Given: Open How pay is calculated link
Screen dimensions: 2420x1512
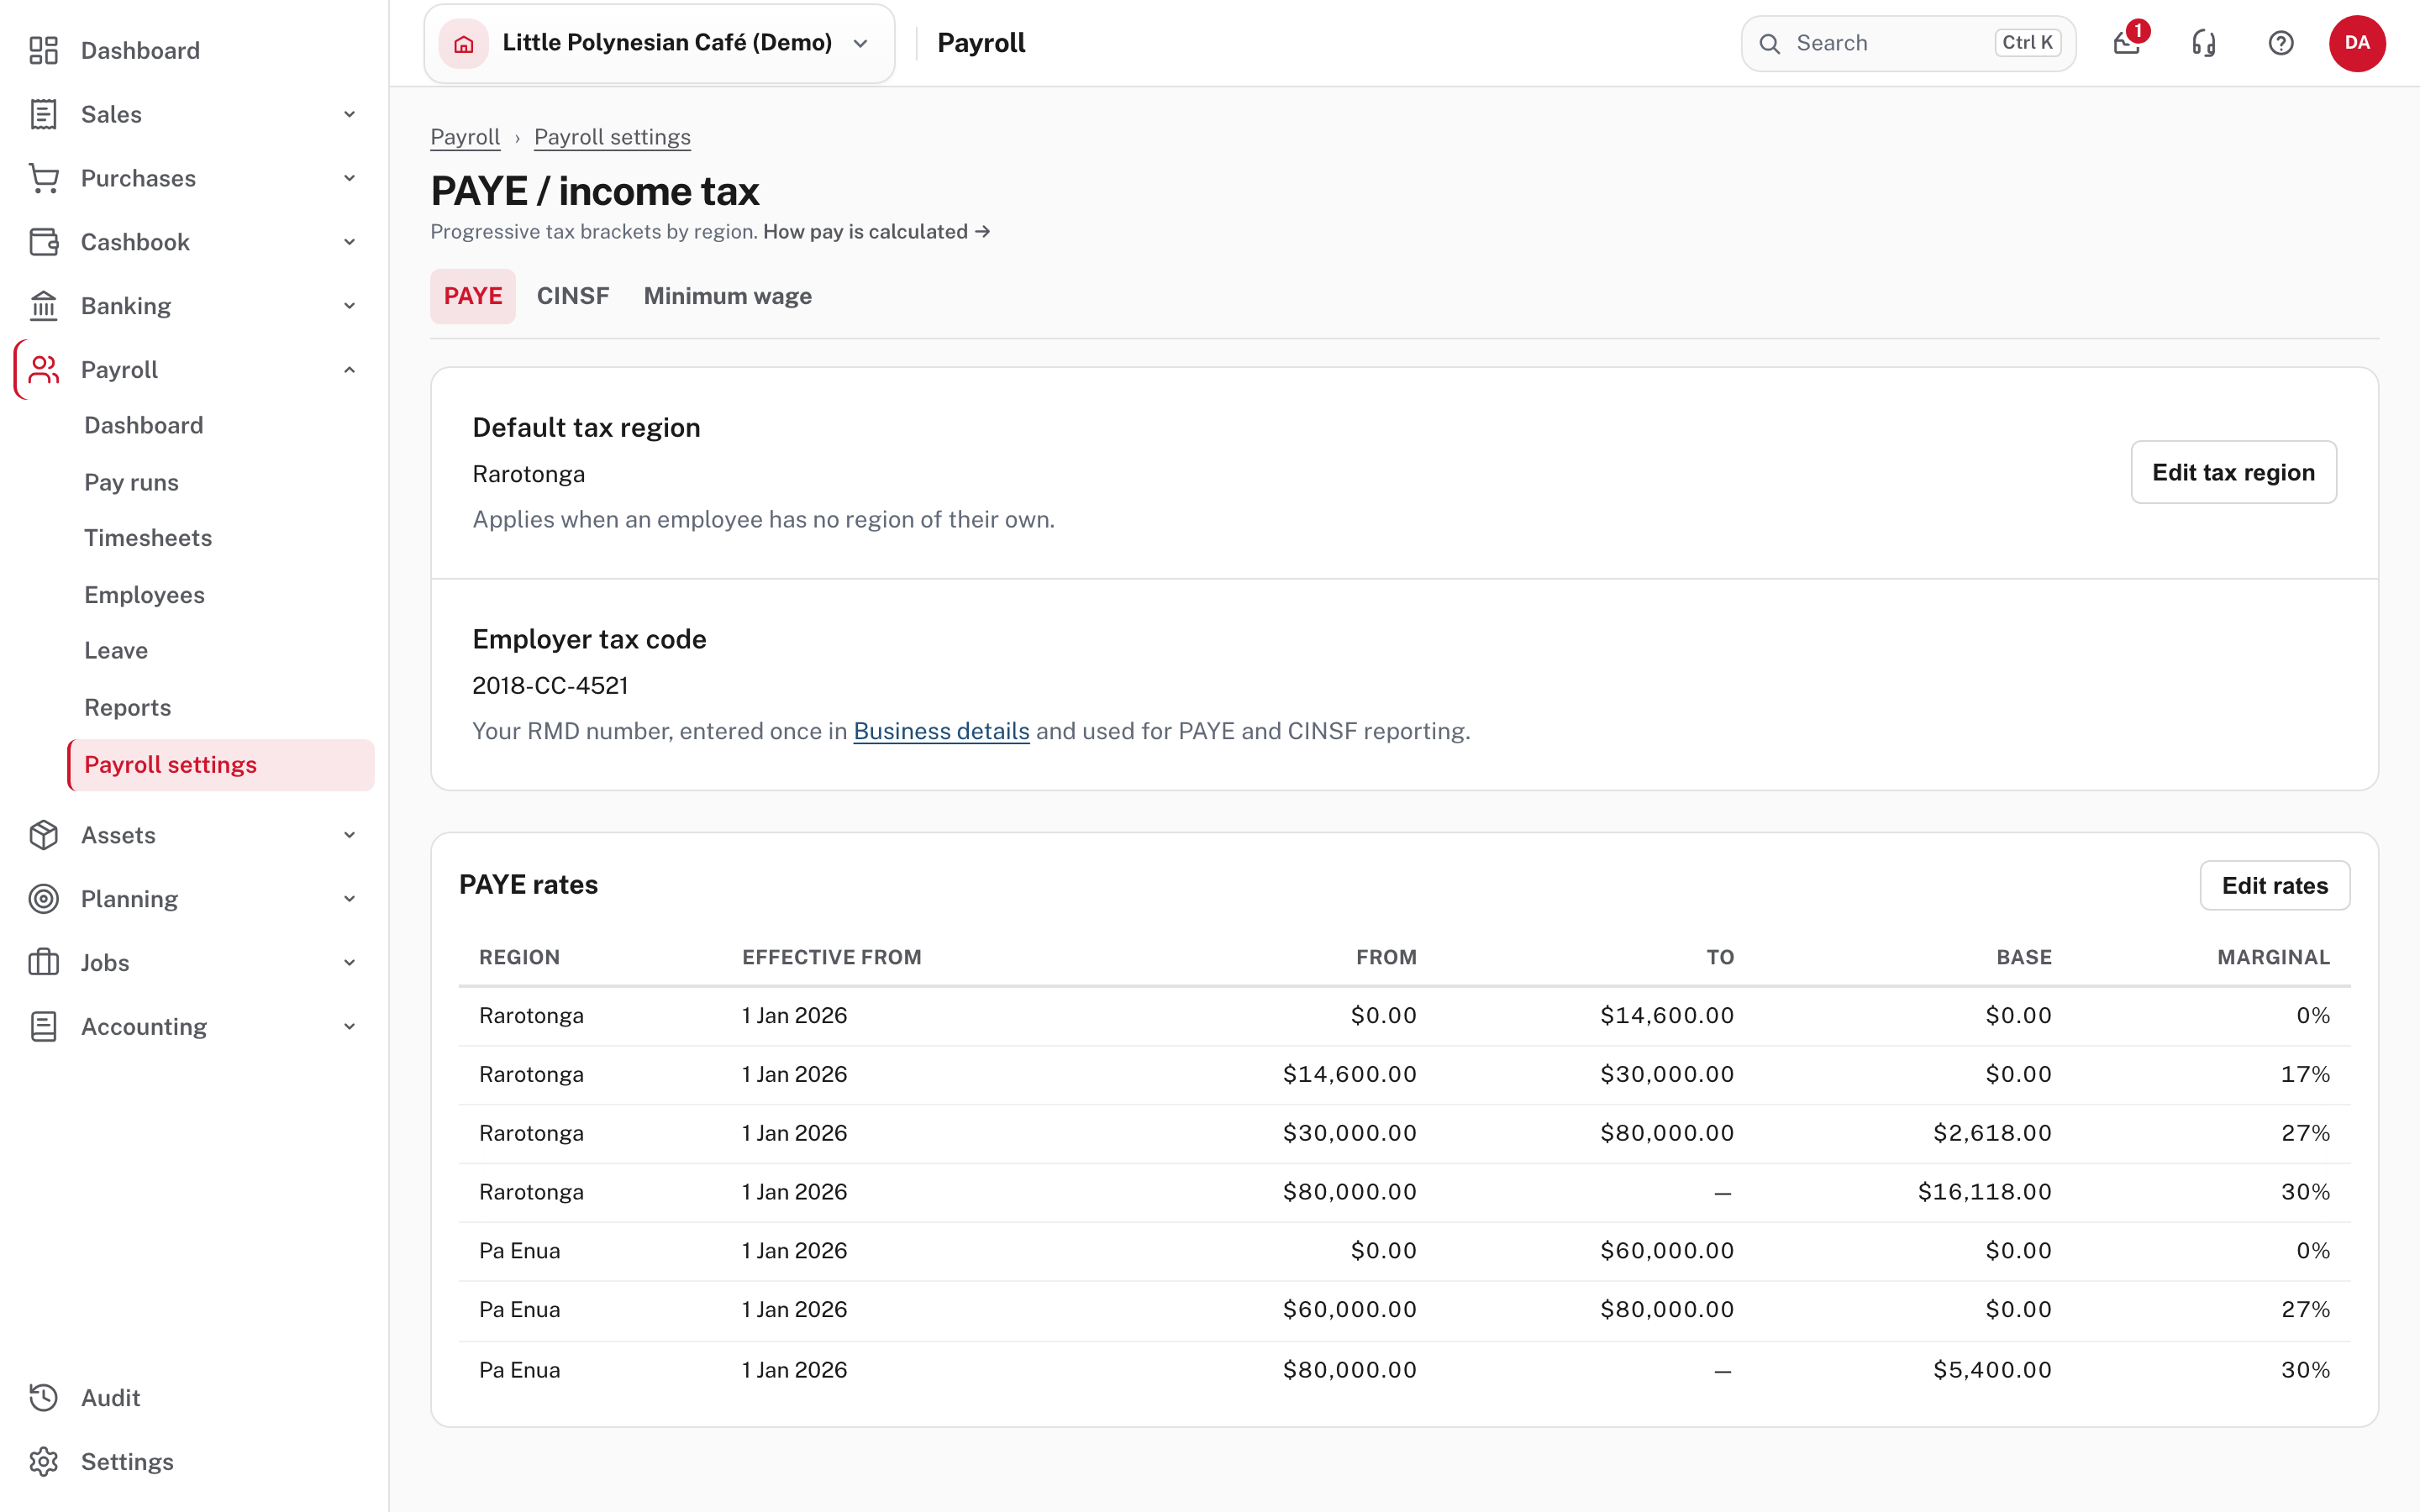Looking at the screenshot, I should 876,232.
